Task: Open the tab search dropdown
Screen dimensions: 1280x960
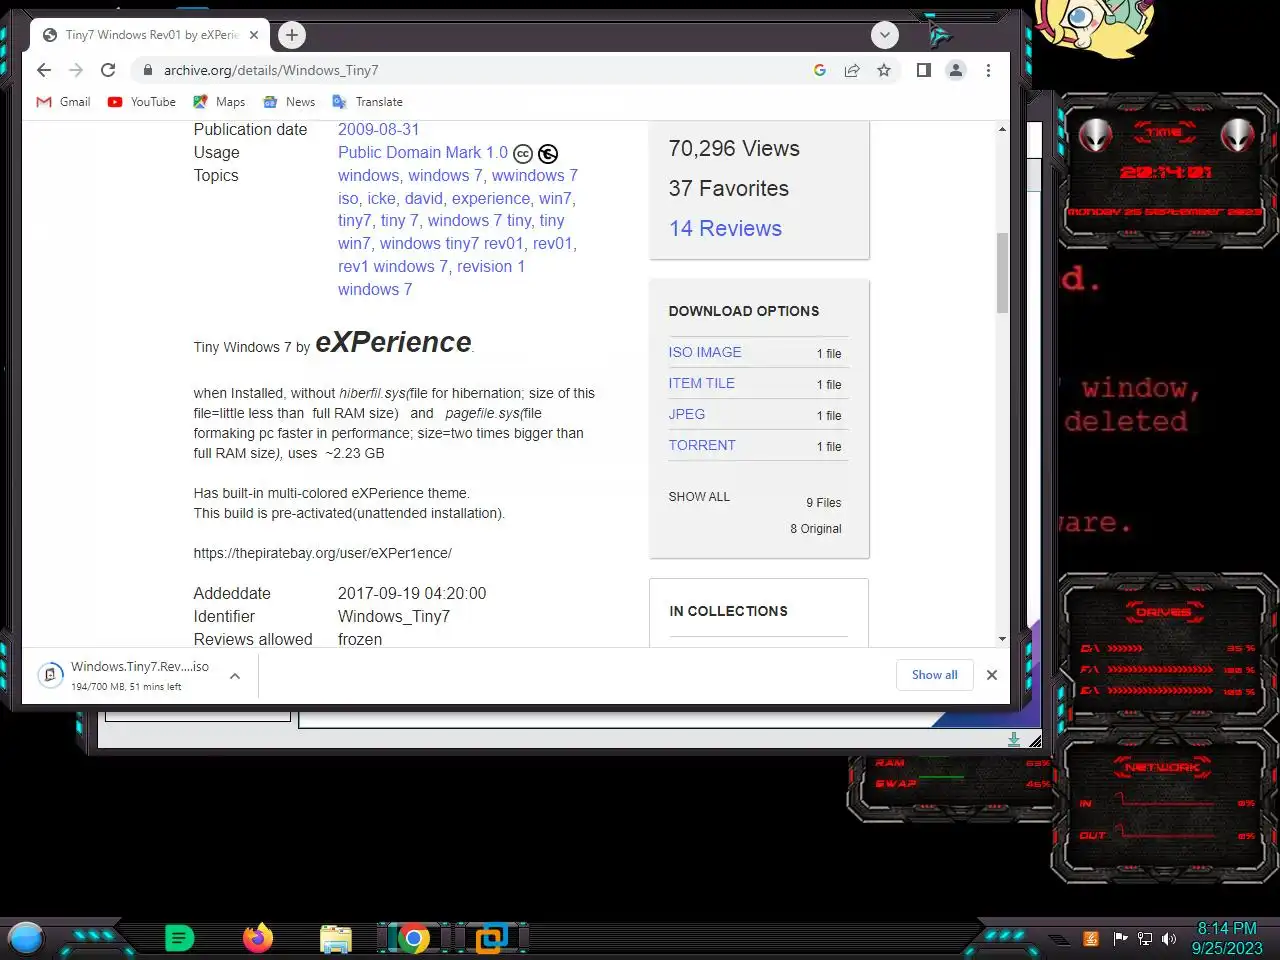Action: pyautogui.click(x=884, y=35)
